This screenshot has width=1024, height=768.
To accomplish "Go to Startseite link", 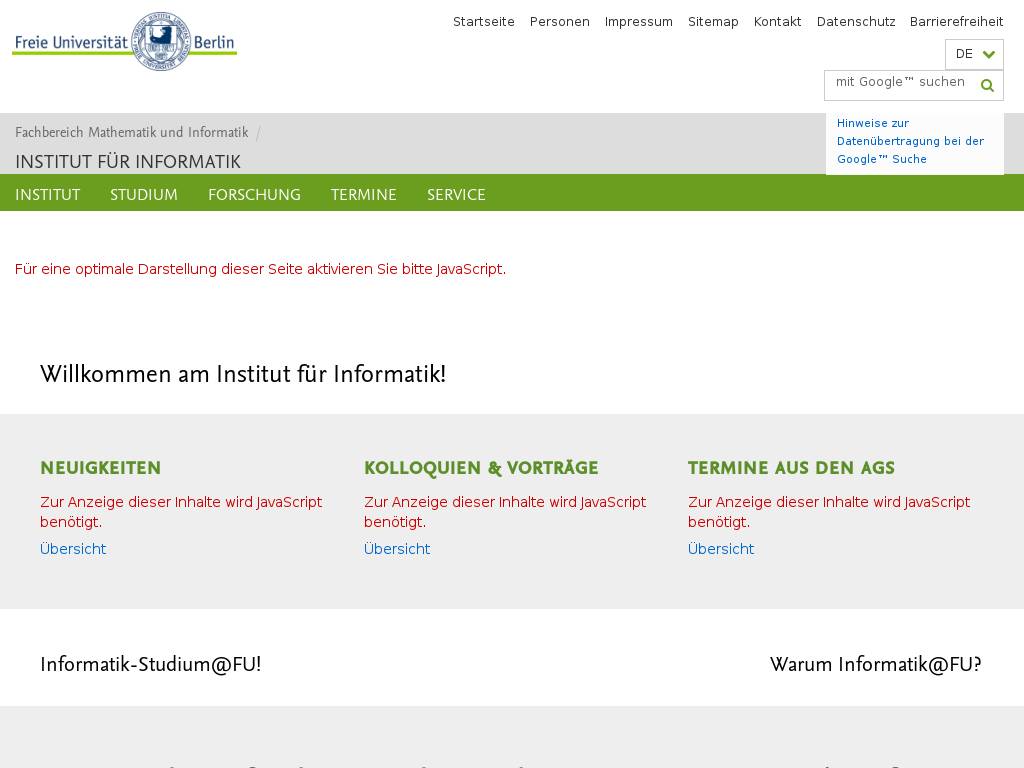I will pos(483,22).
